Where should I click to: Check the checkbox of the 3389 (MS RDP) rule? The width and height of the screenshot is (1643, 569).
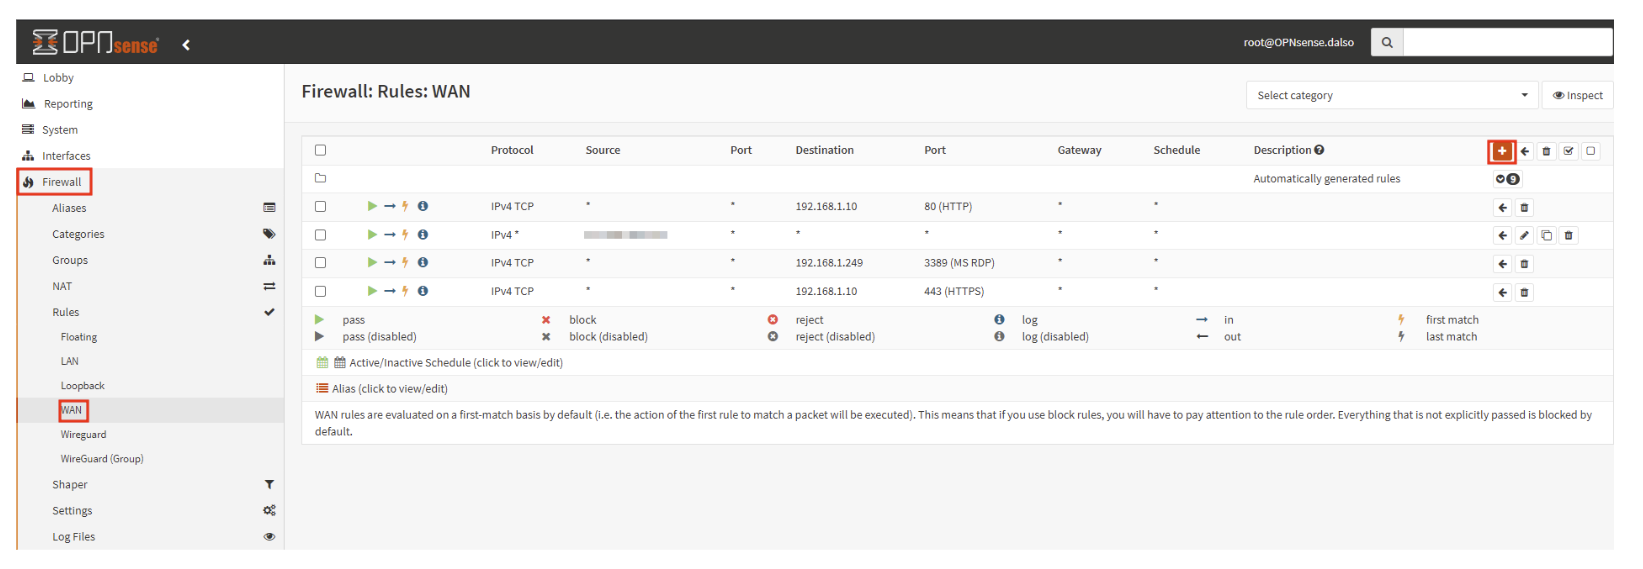pos(321,263)
